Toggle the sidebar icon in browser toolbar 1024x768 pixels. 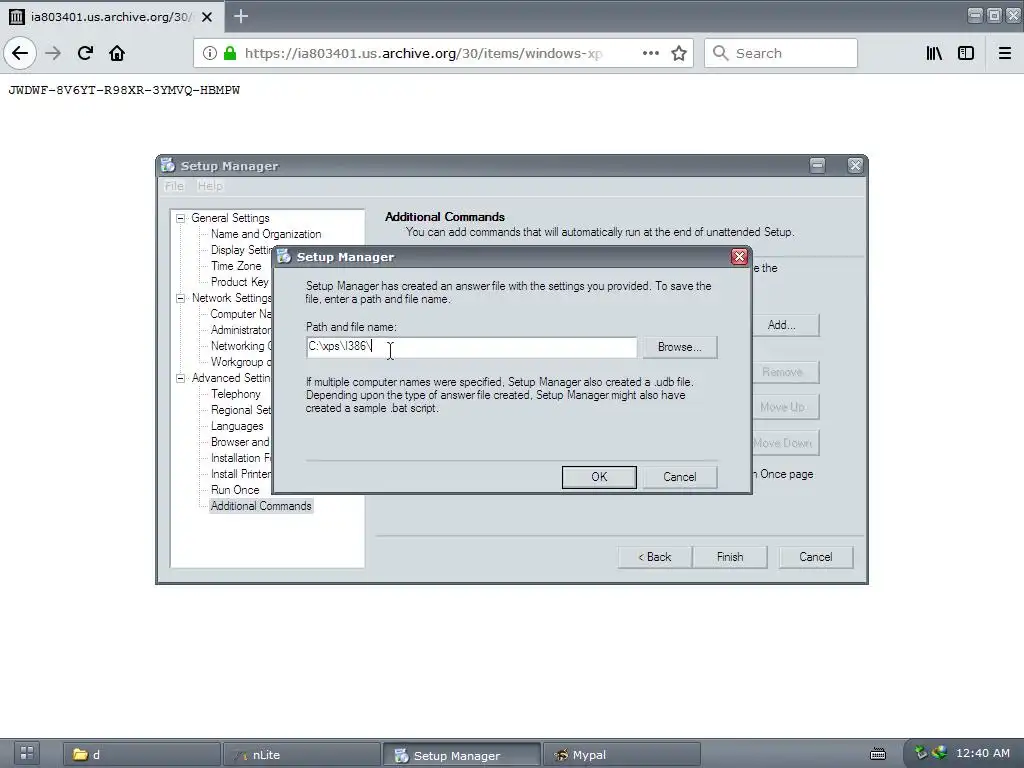pyautogui.click(x=966, y=53)
